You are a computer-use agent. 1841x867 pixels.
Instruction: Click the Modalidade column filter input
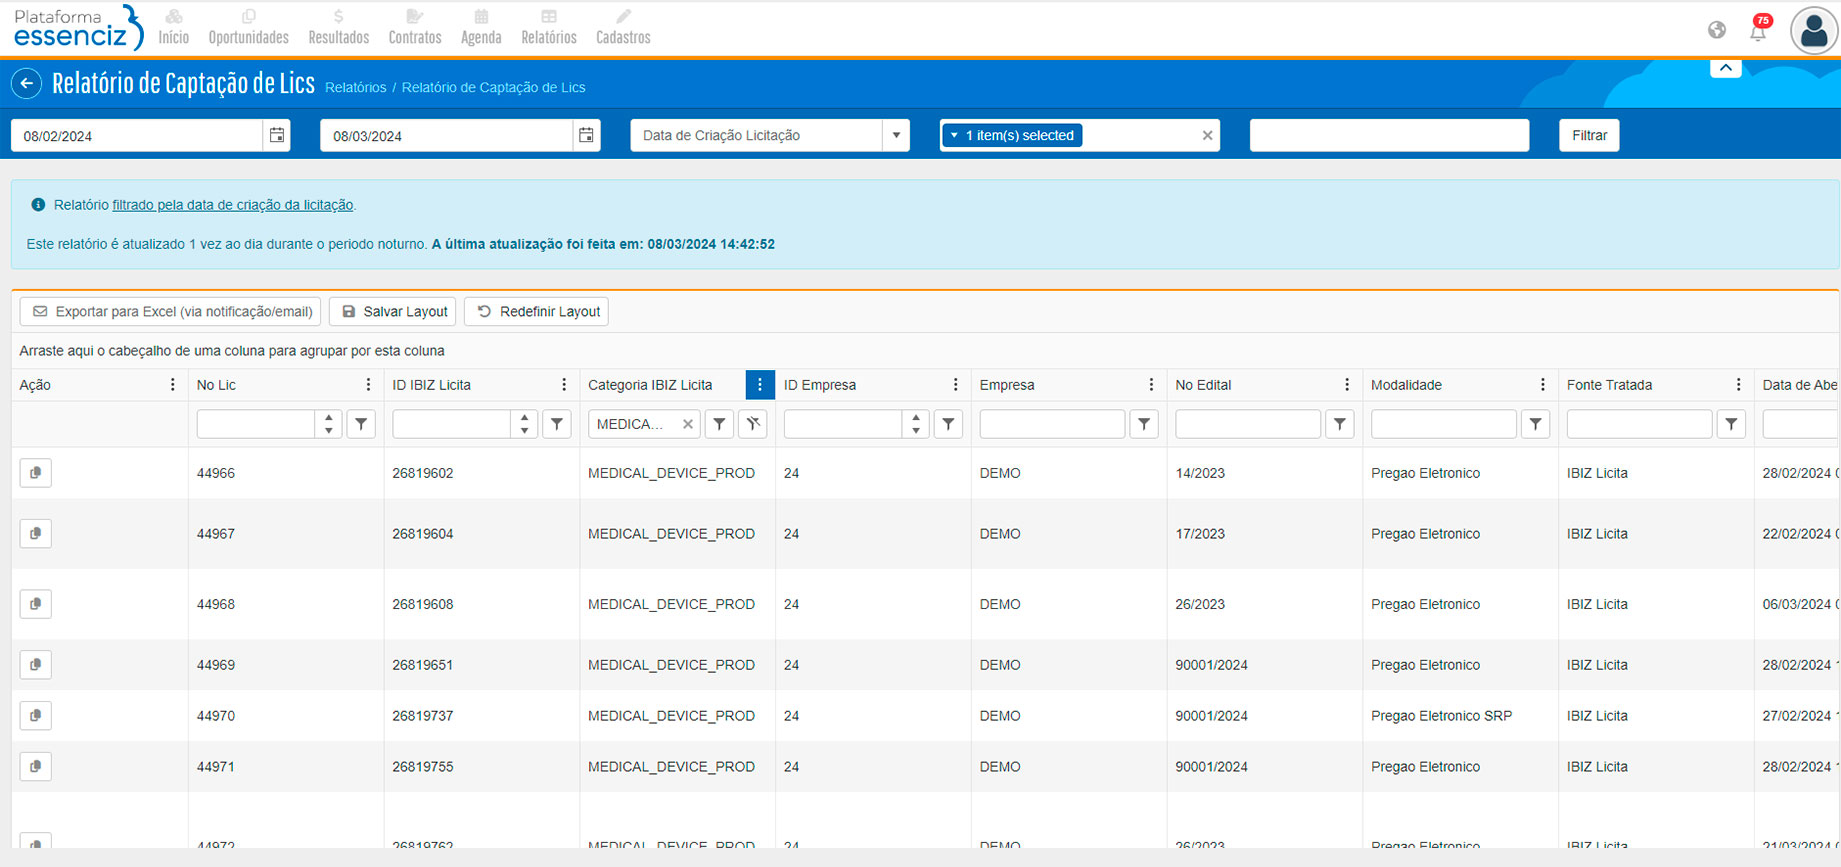point(1444,424)
